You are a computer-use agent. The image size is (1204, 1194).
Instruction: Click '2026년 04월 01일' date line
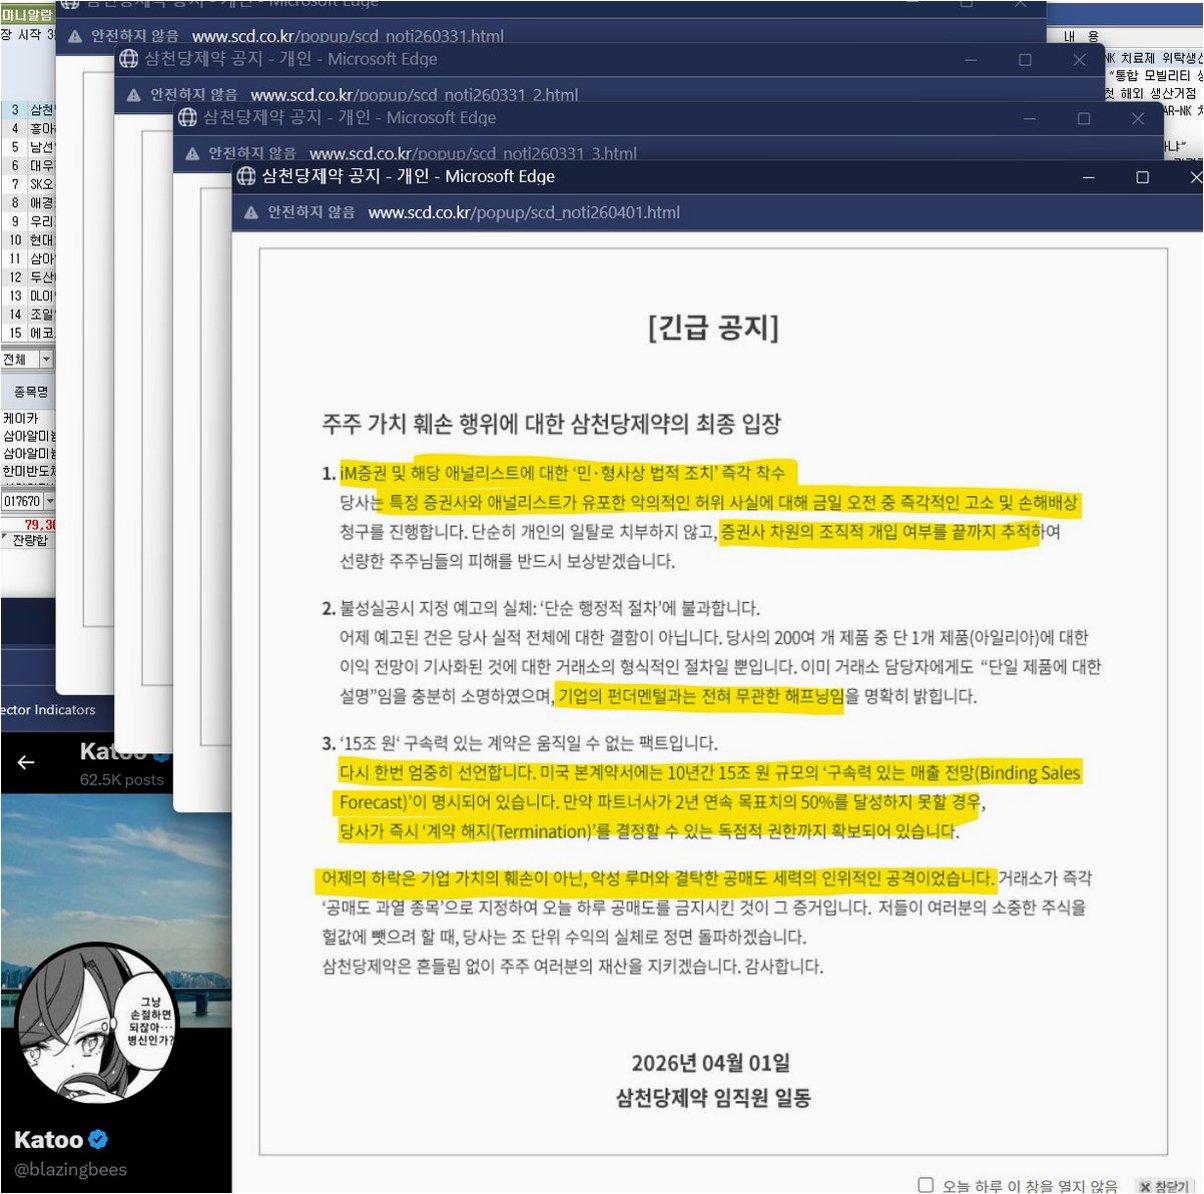pyautogui.click(x=711, y=1063)
